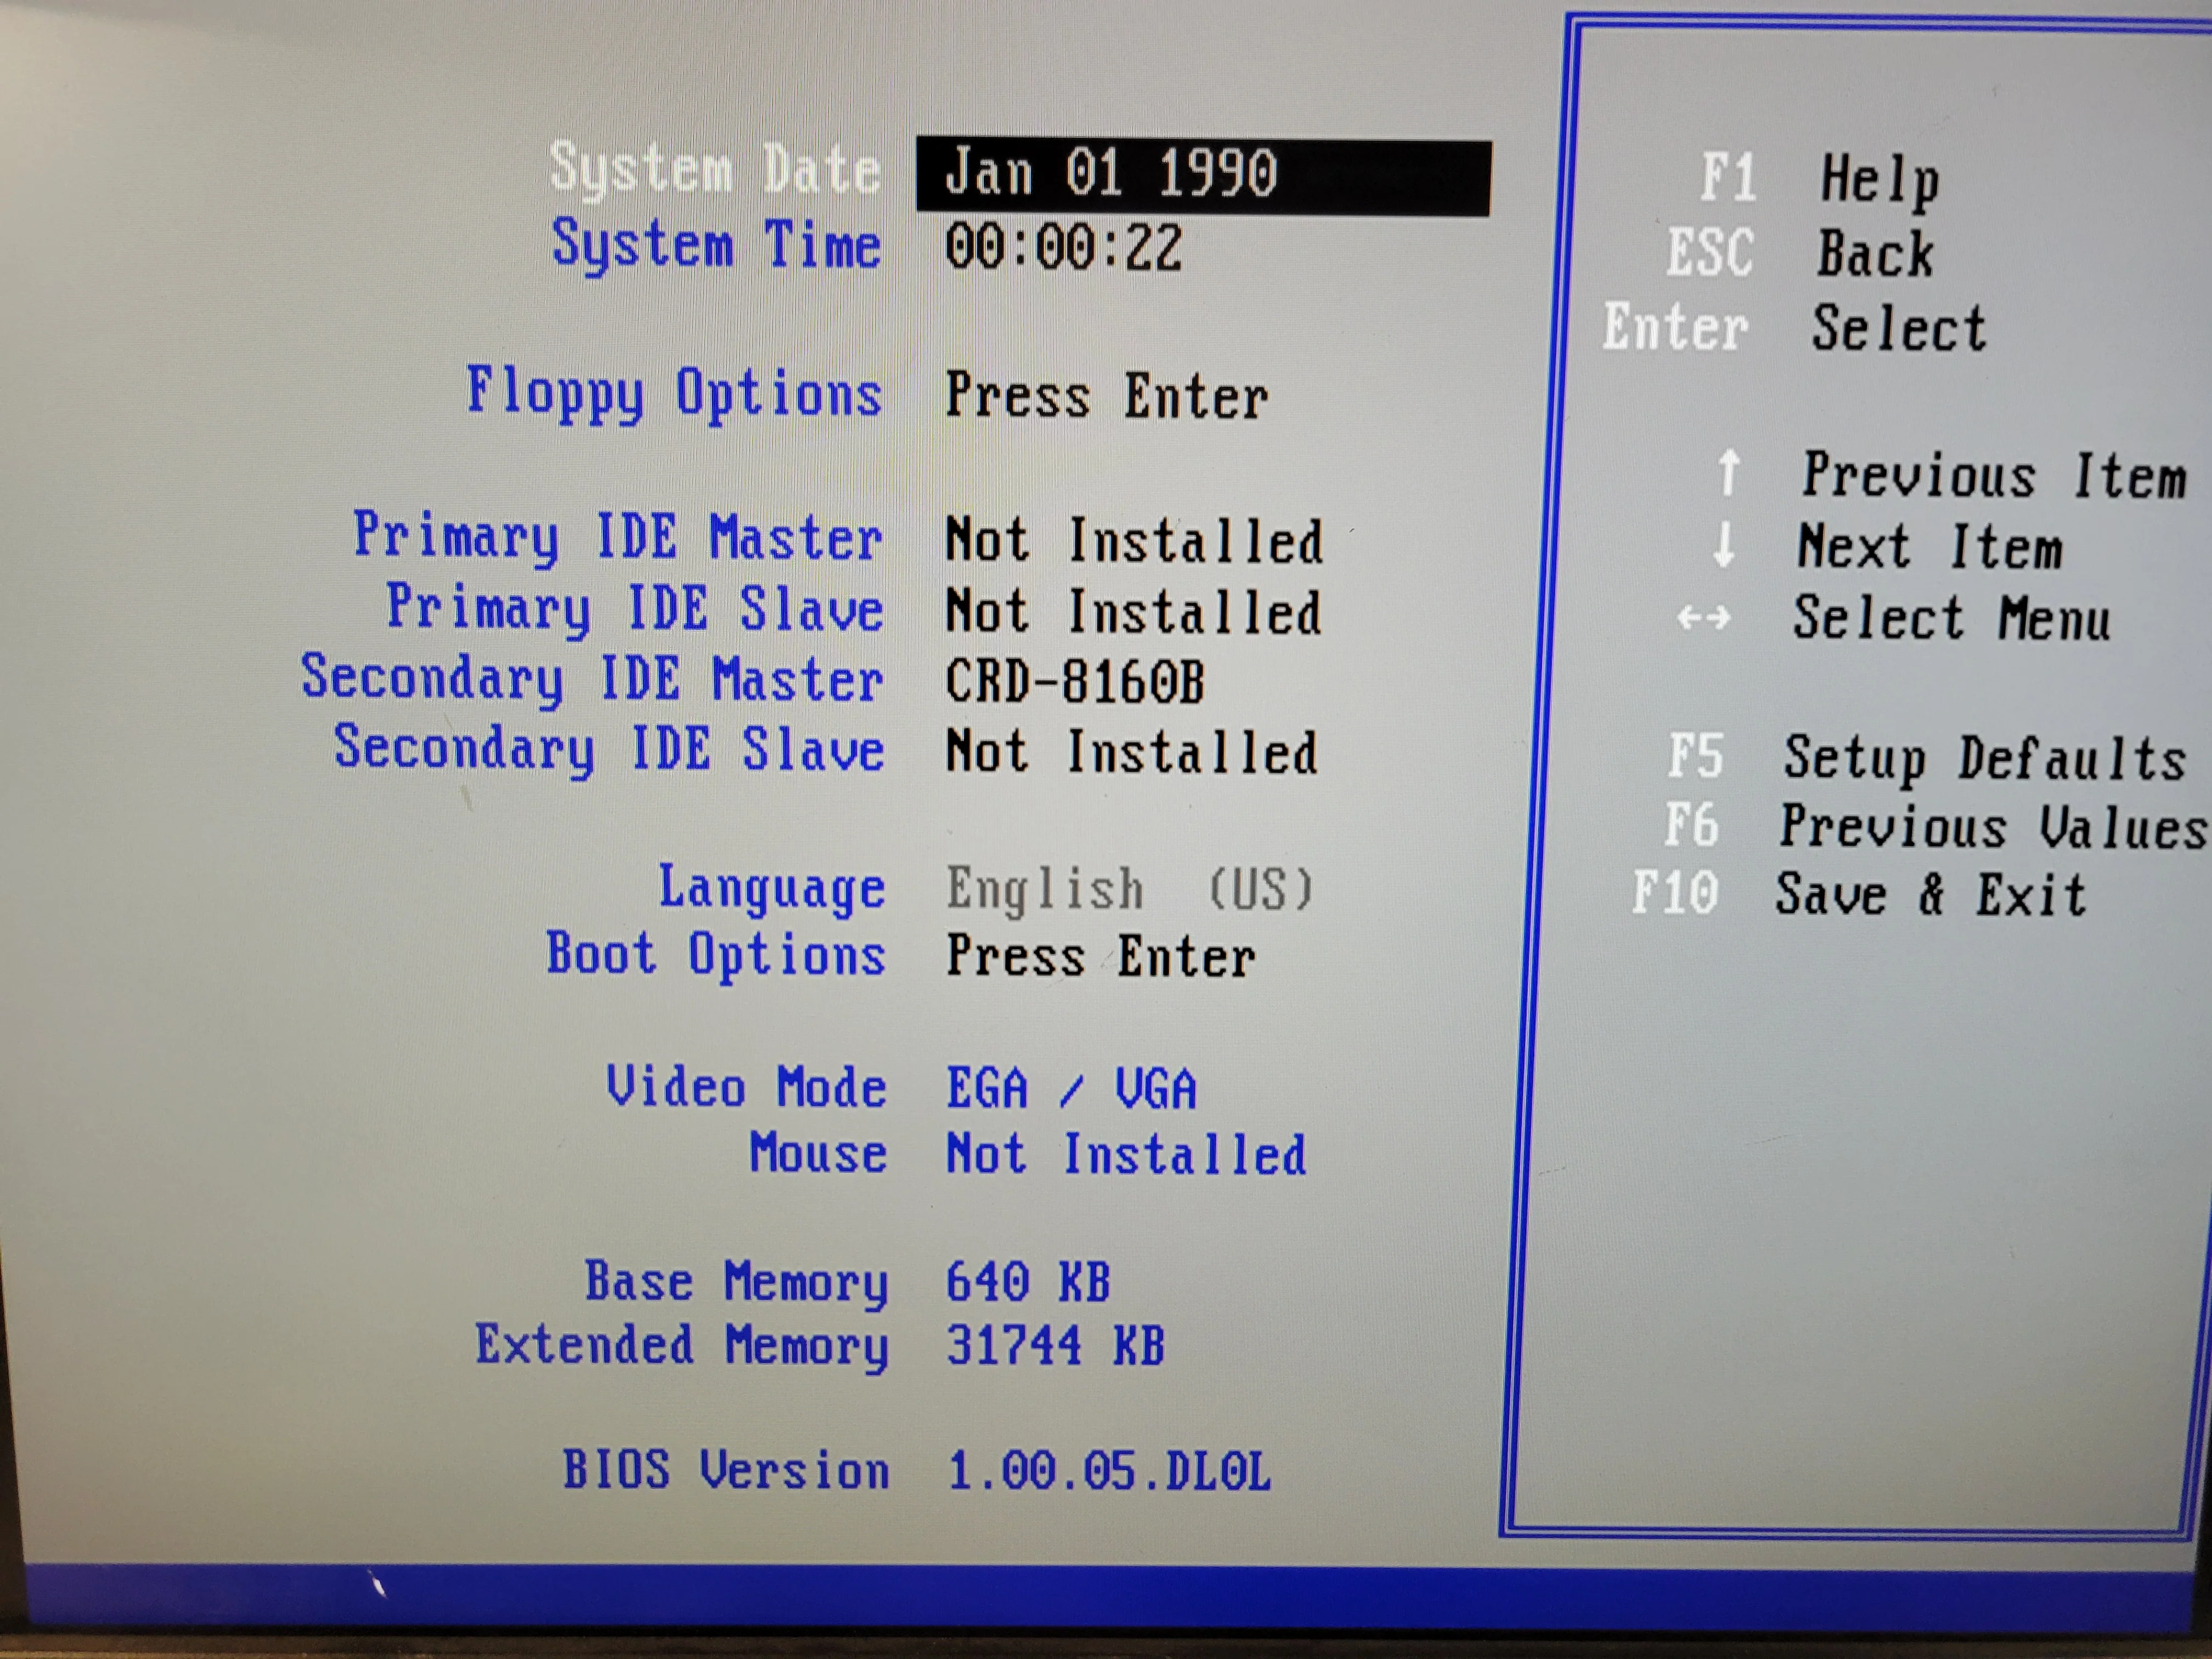Click the up arrow Previous Item icon
This screenshot has width=2212, height=1659.
pos(1728,473)
